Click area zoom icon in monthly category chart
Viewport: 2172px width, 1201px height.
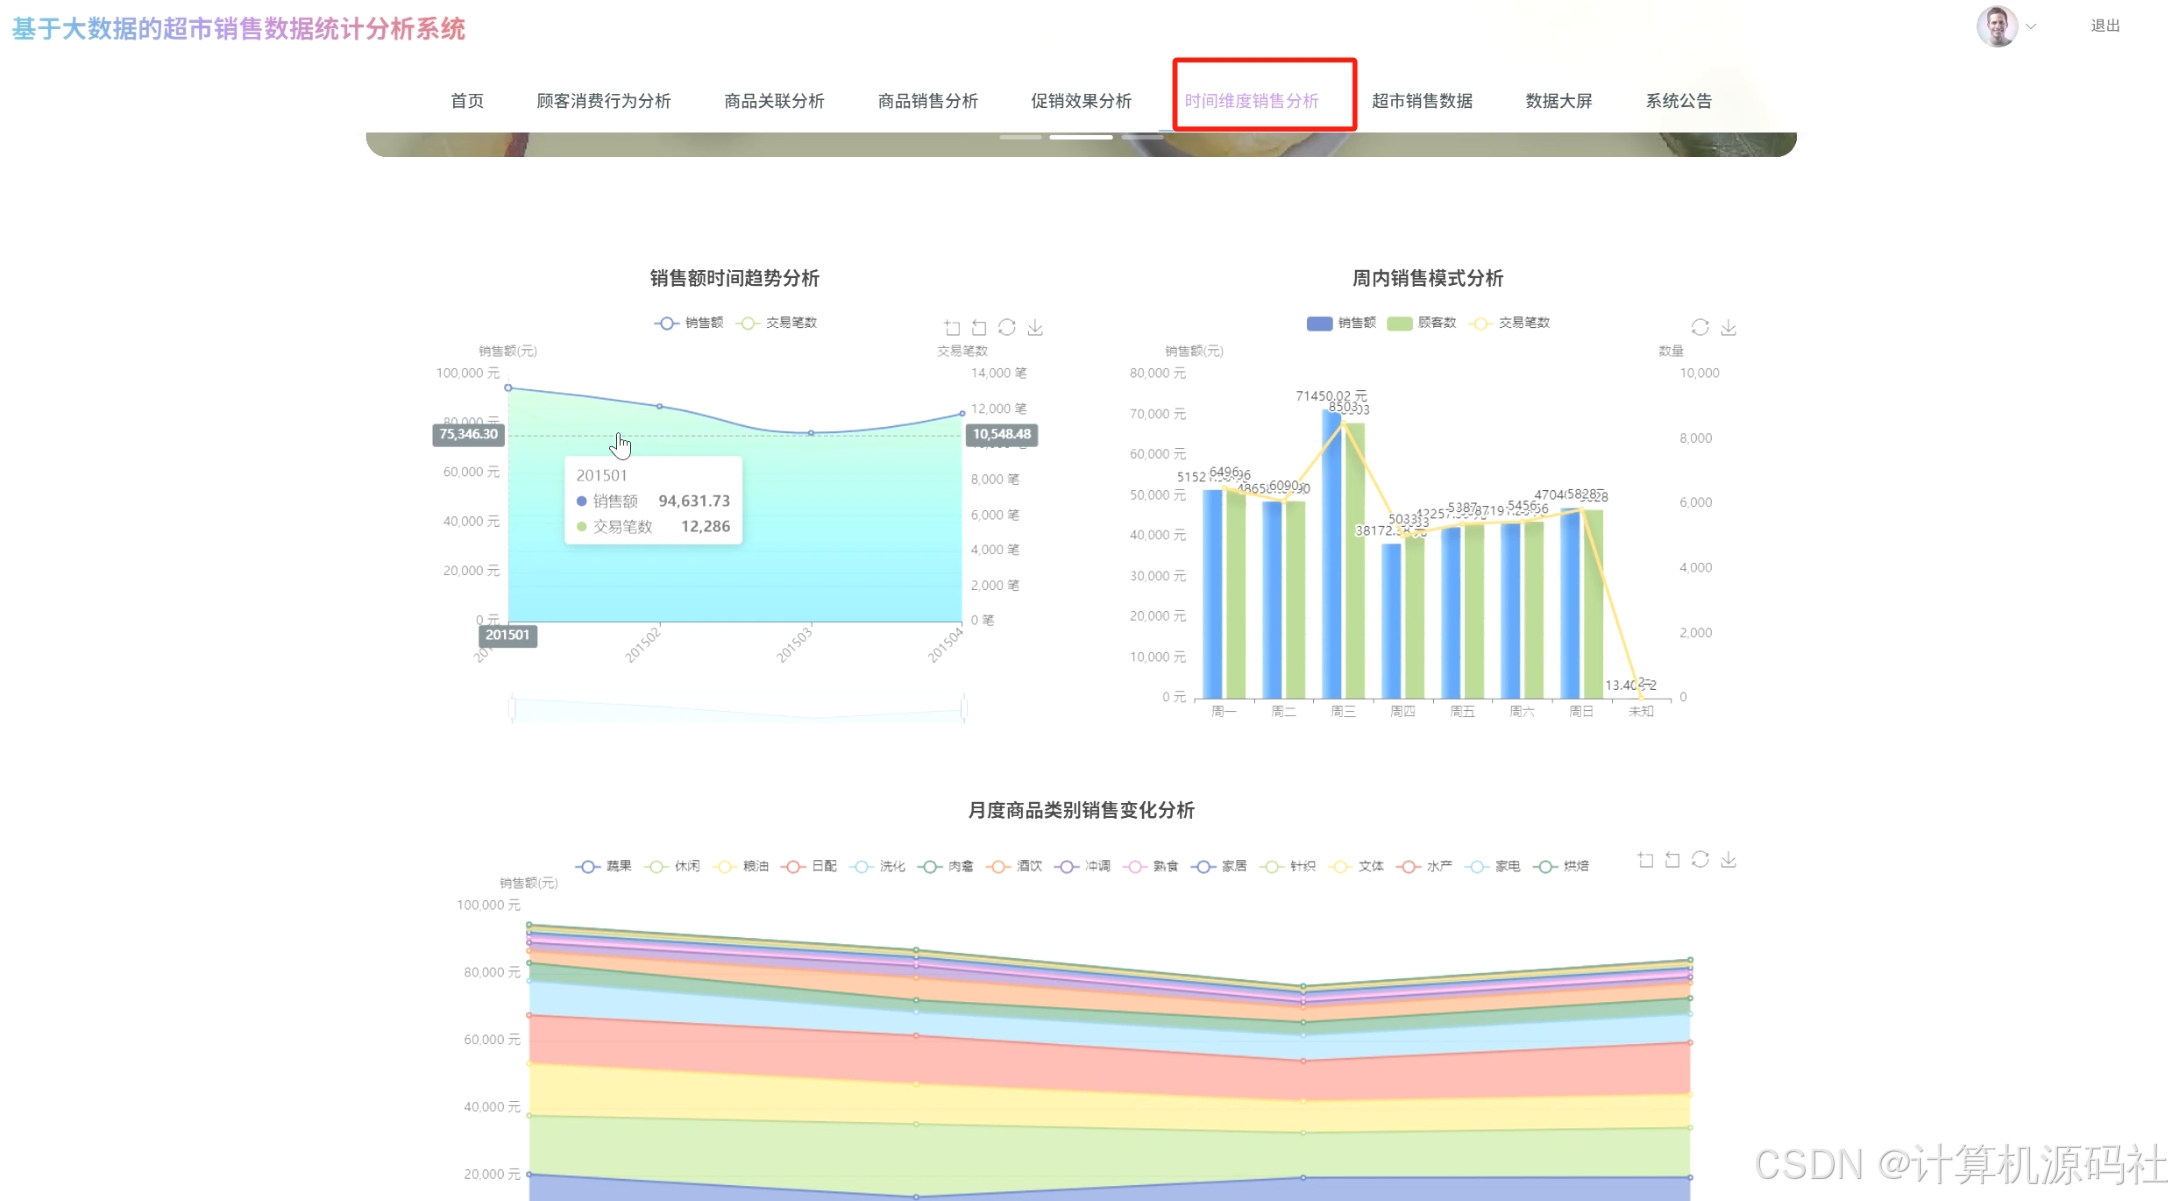(1645, 860)
